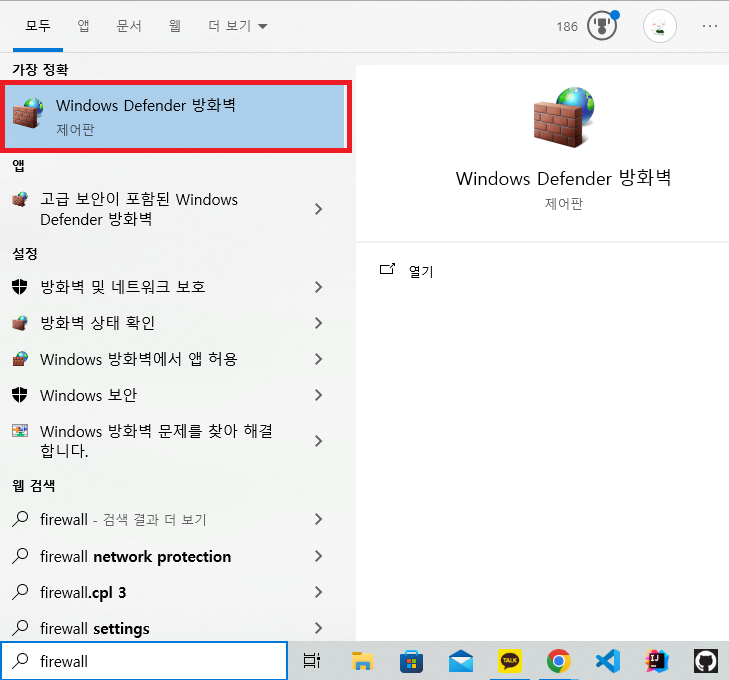Click the firewall search input field
Image resolution: width=729 pixels, height=680 pixels.
(x=144, y=660)
